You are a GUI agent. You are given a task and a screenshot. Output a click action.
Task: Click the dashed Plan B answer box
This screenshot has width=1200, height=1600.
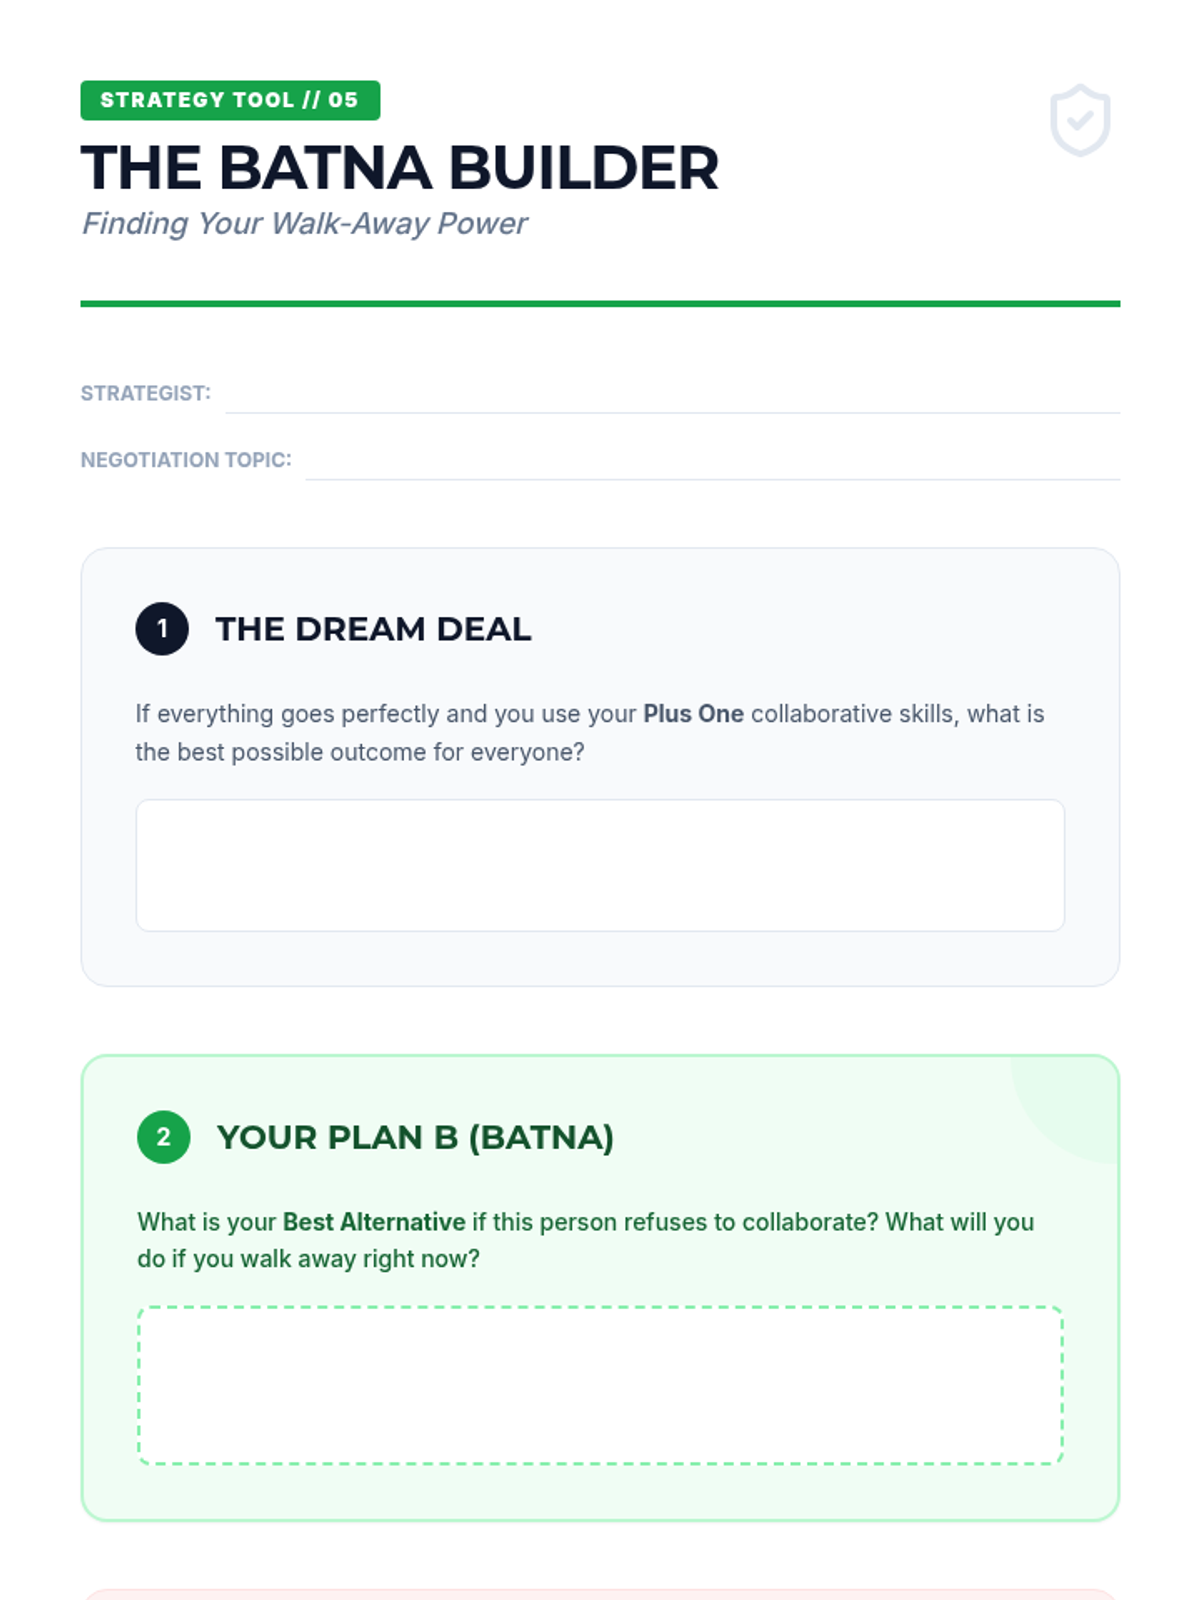point(600,1385)
